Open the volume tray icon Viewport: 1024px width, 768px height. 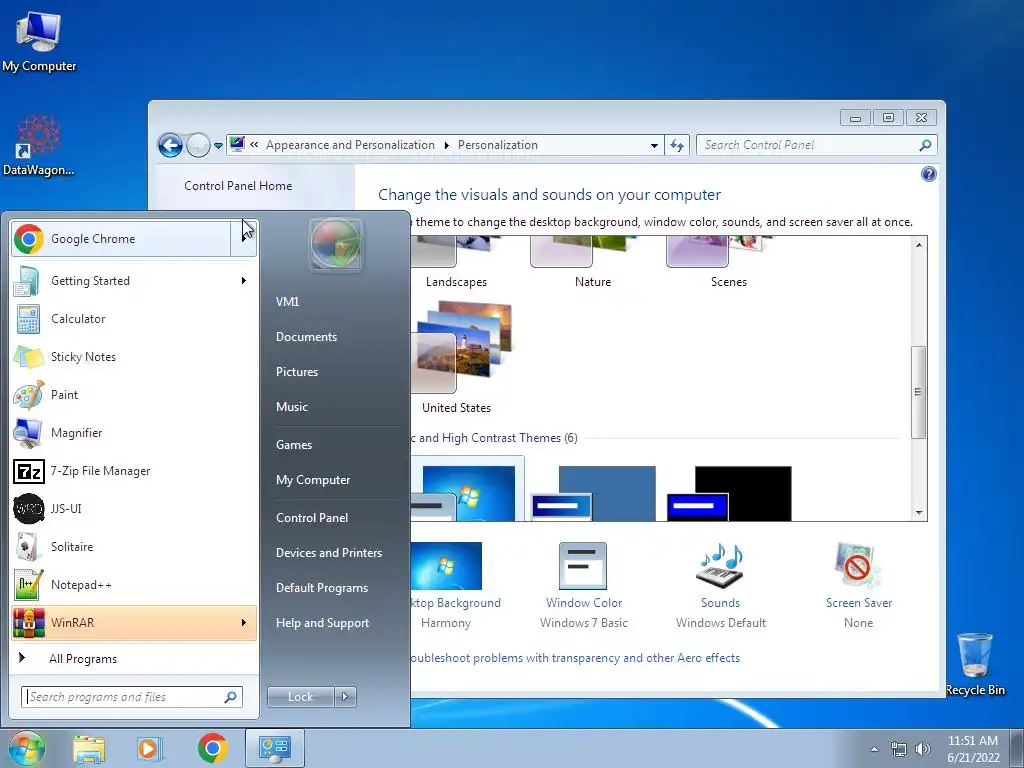(923, 750)
